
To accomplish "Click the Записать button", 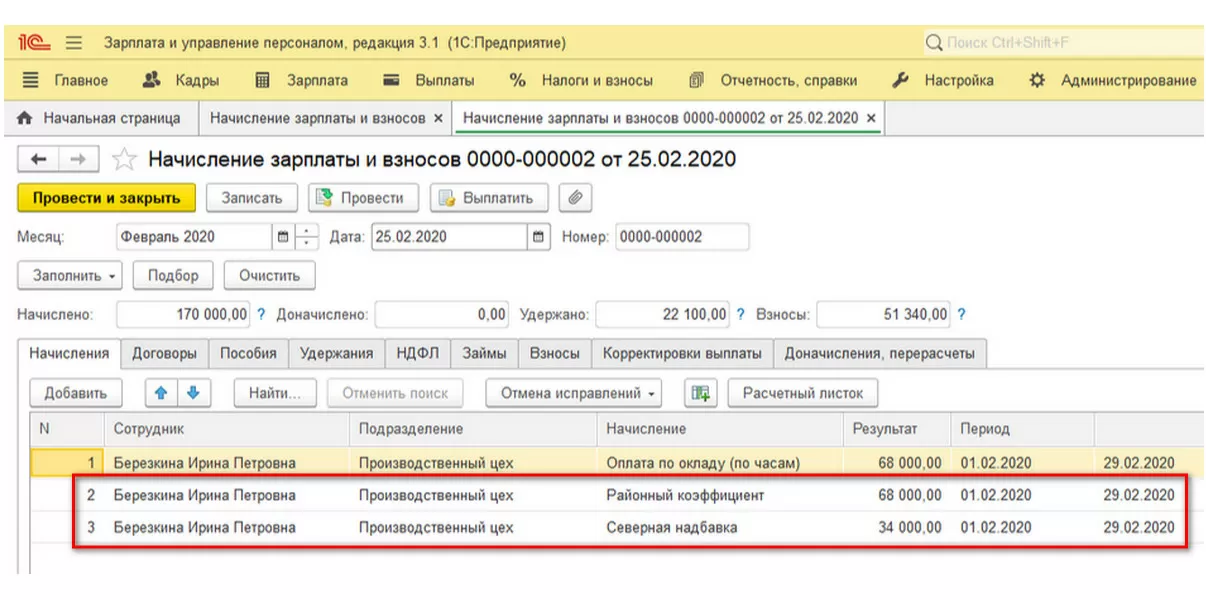I will coord(252,197).
